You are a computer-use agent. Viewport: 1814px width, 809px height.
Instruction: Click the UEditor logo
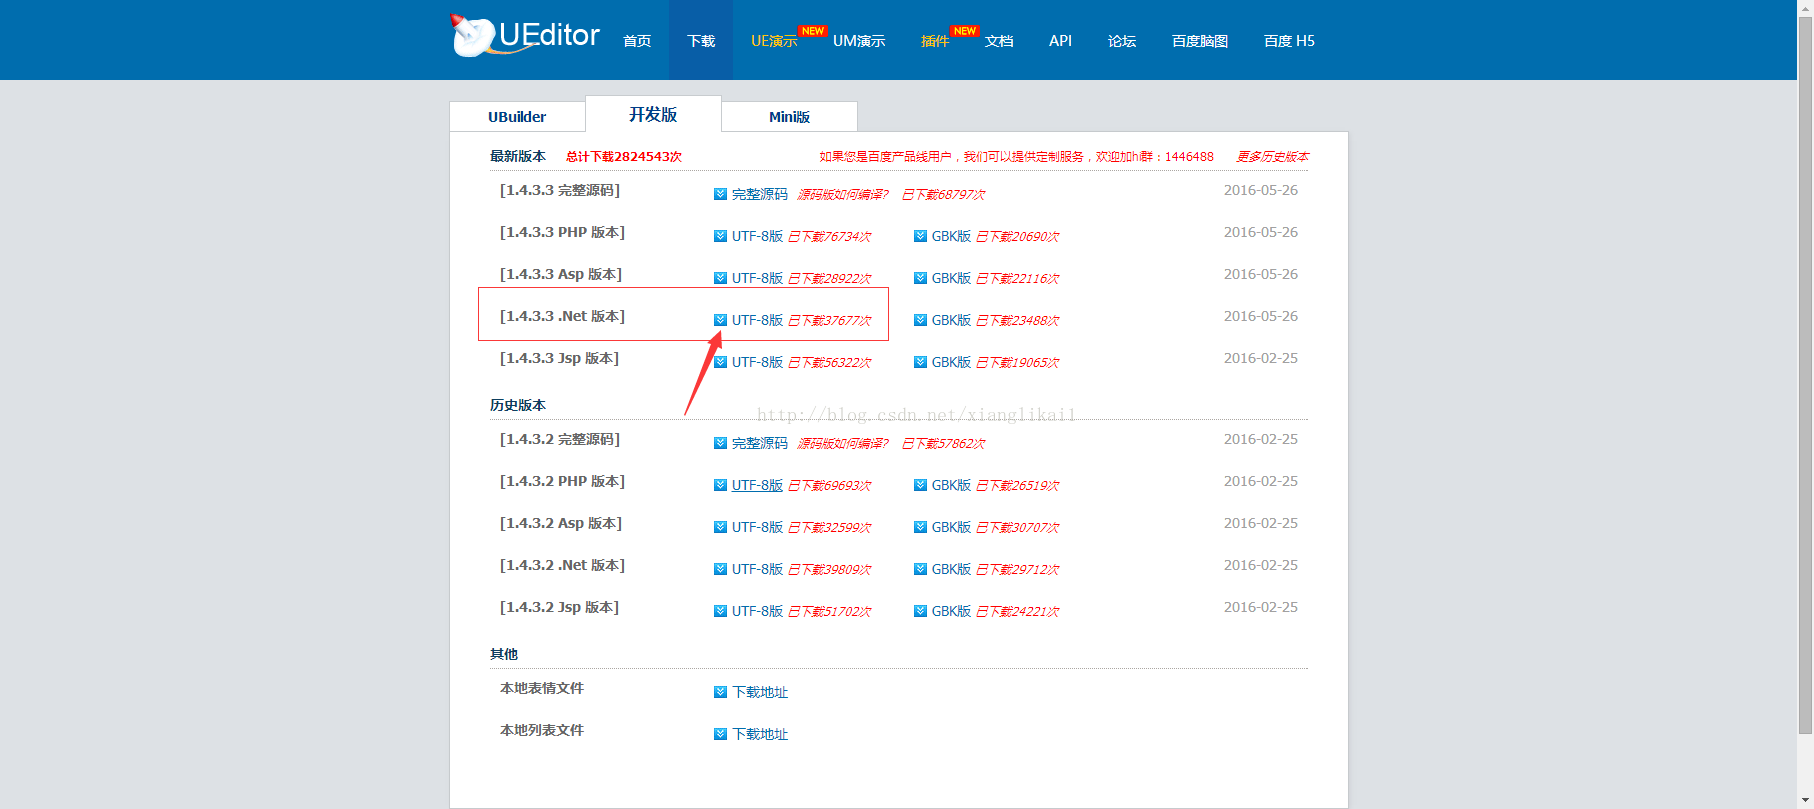point(525,36)
